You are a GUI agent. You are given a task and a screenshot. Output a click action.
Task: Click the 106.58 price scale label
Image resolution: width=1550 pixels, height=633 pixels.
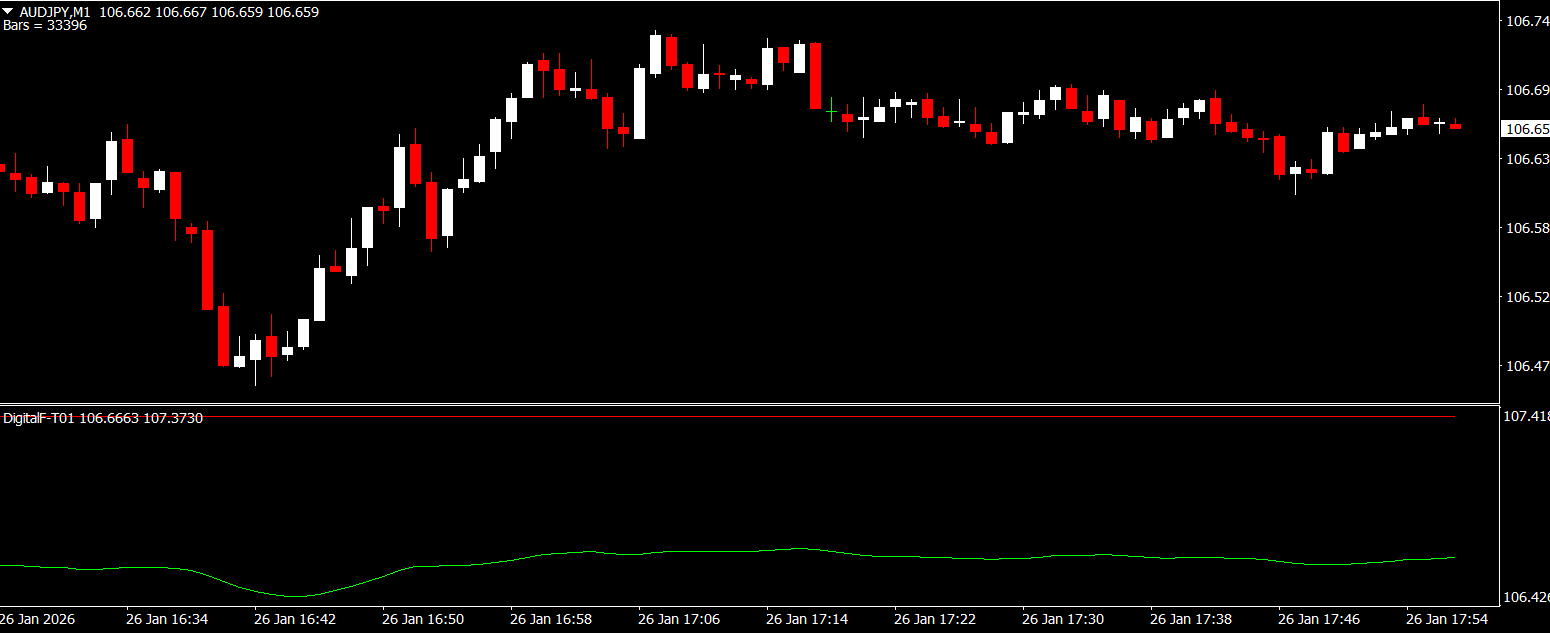click(x=1525, y=228)
